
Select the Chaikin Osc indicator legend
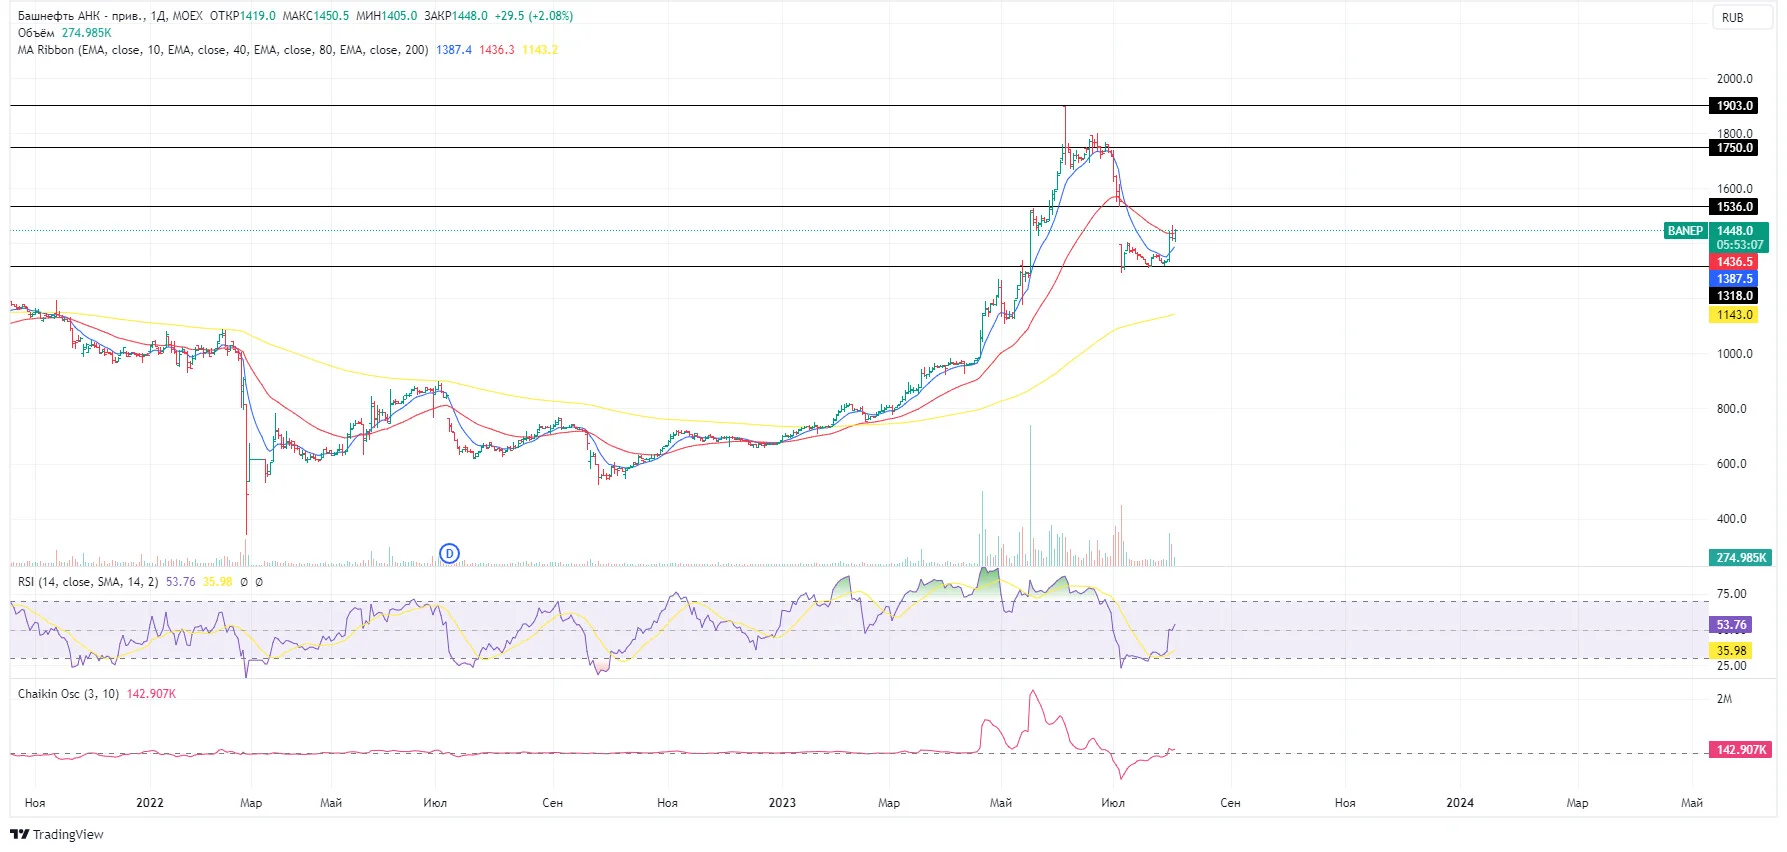point(68,694)
